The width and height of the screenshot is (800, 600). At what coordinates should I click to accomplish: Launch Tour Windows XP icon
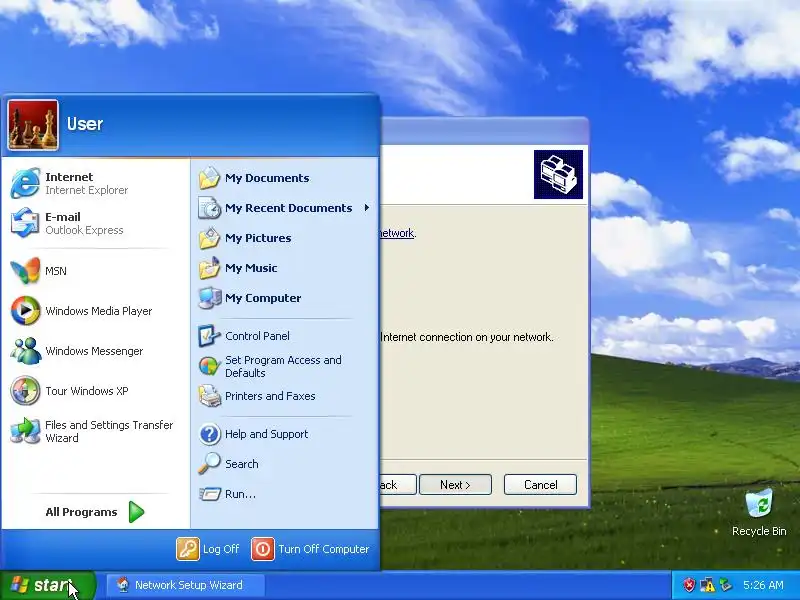[x=25, y=391]
